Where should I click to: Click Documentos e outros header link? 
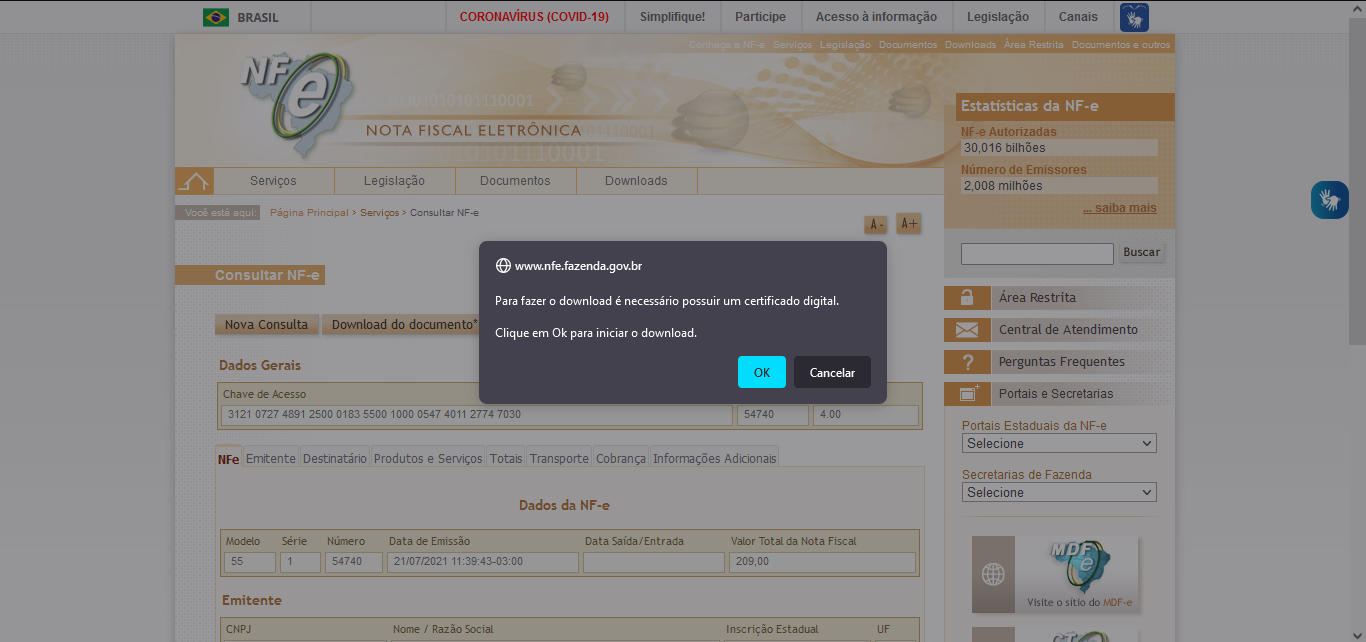click(x=1120, y=45)
